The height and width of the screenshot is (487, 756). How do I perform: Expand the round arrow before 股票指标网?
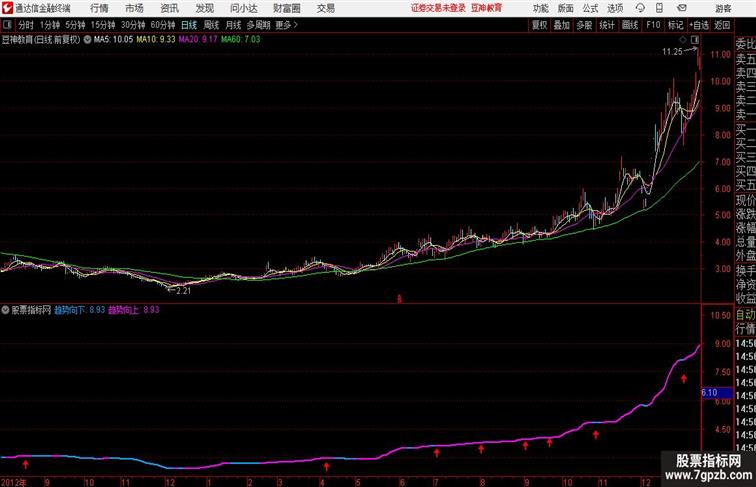[x=5, y=310]
